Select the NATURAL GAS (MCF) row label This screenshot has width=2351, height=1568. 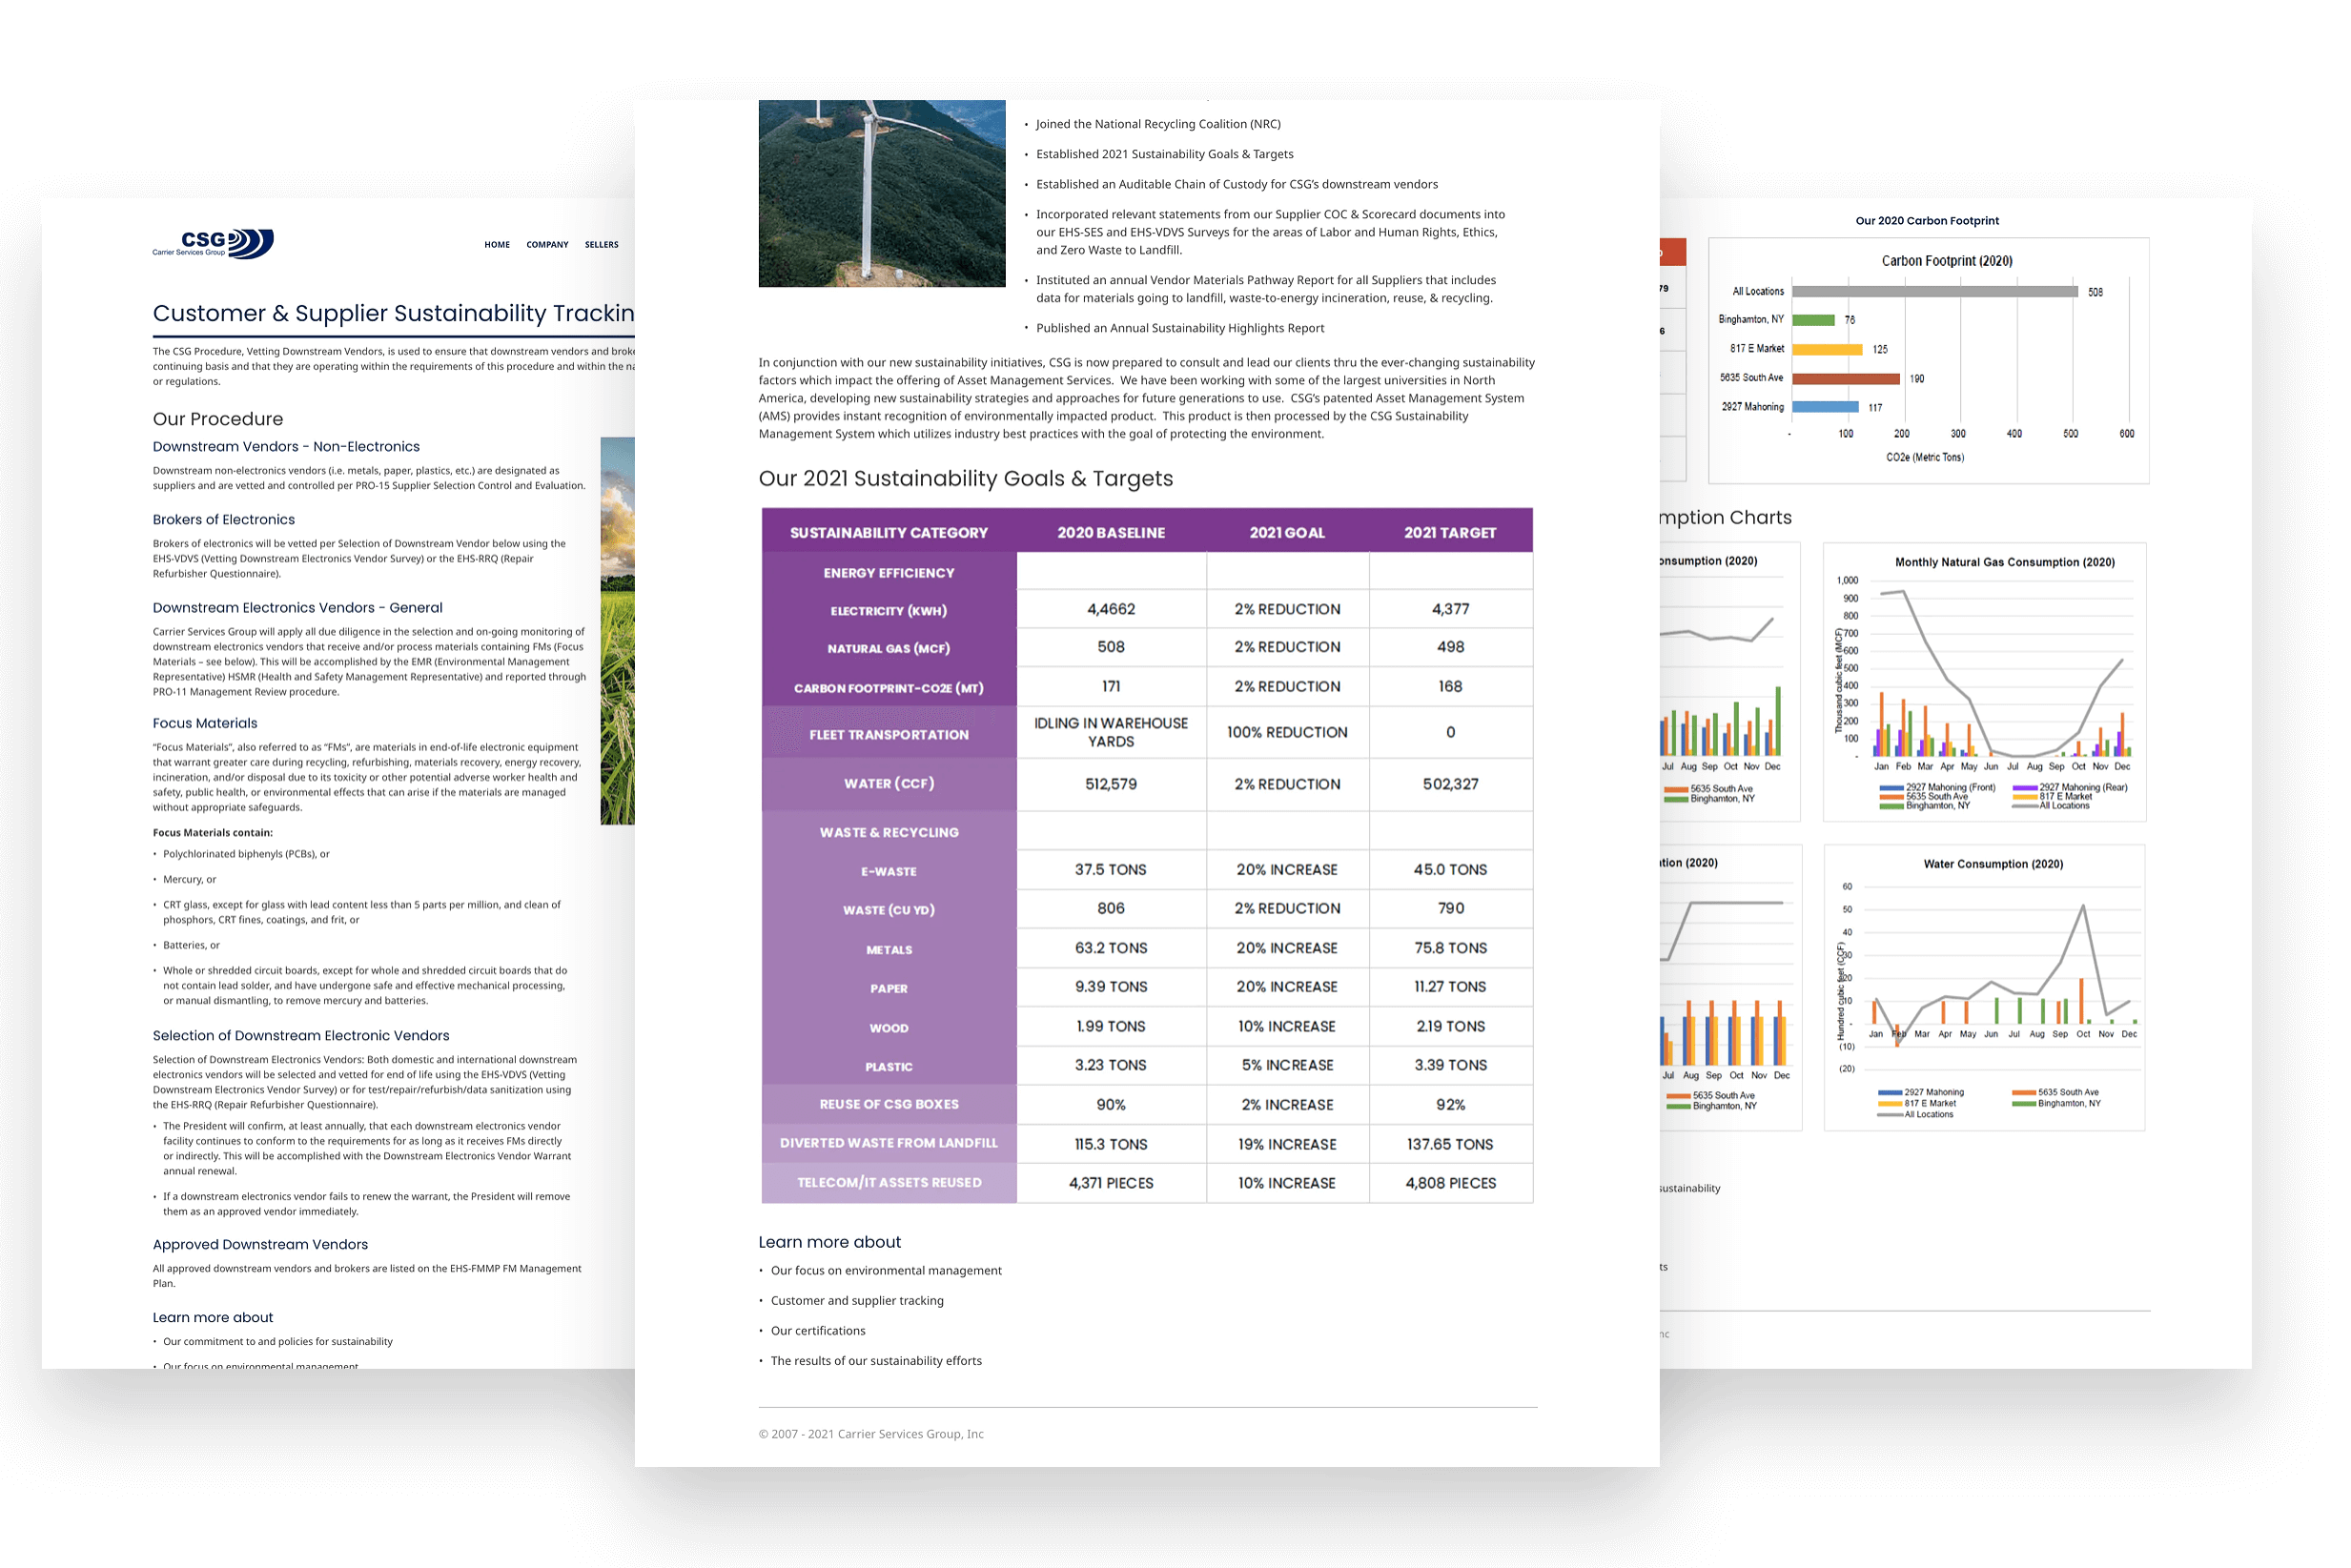coord(888,648)
